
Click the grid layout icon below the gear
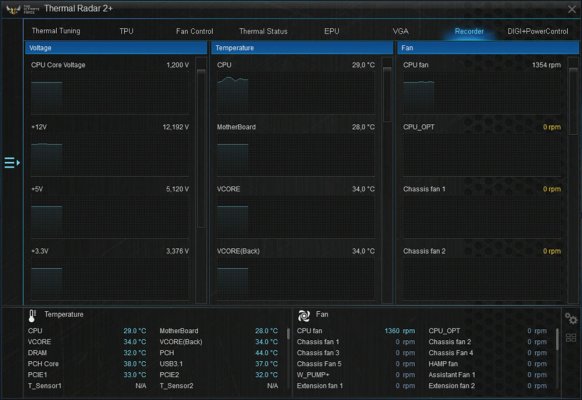pos(571,337)
